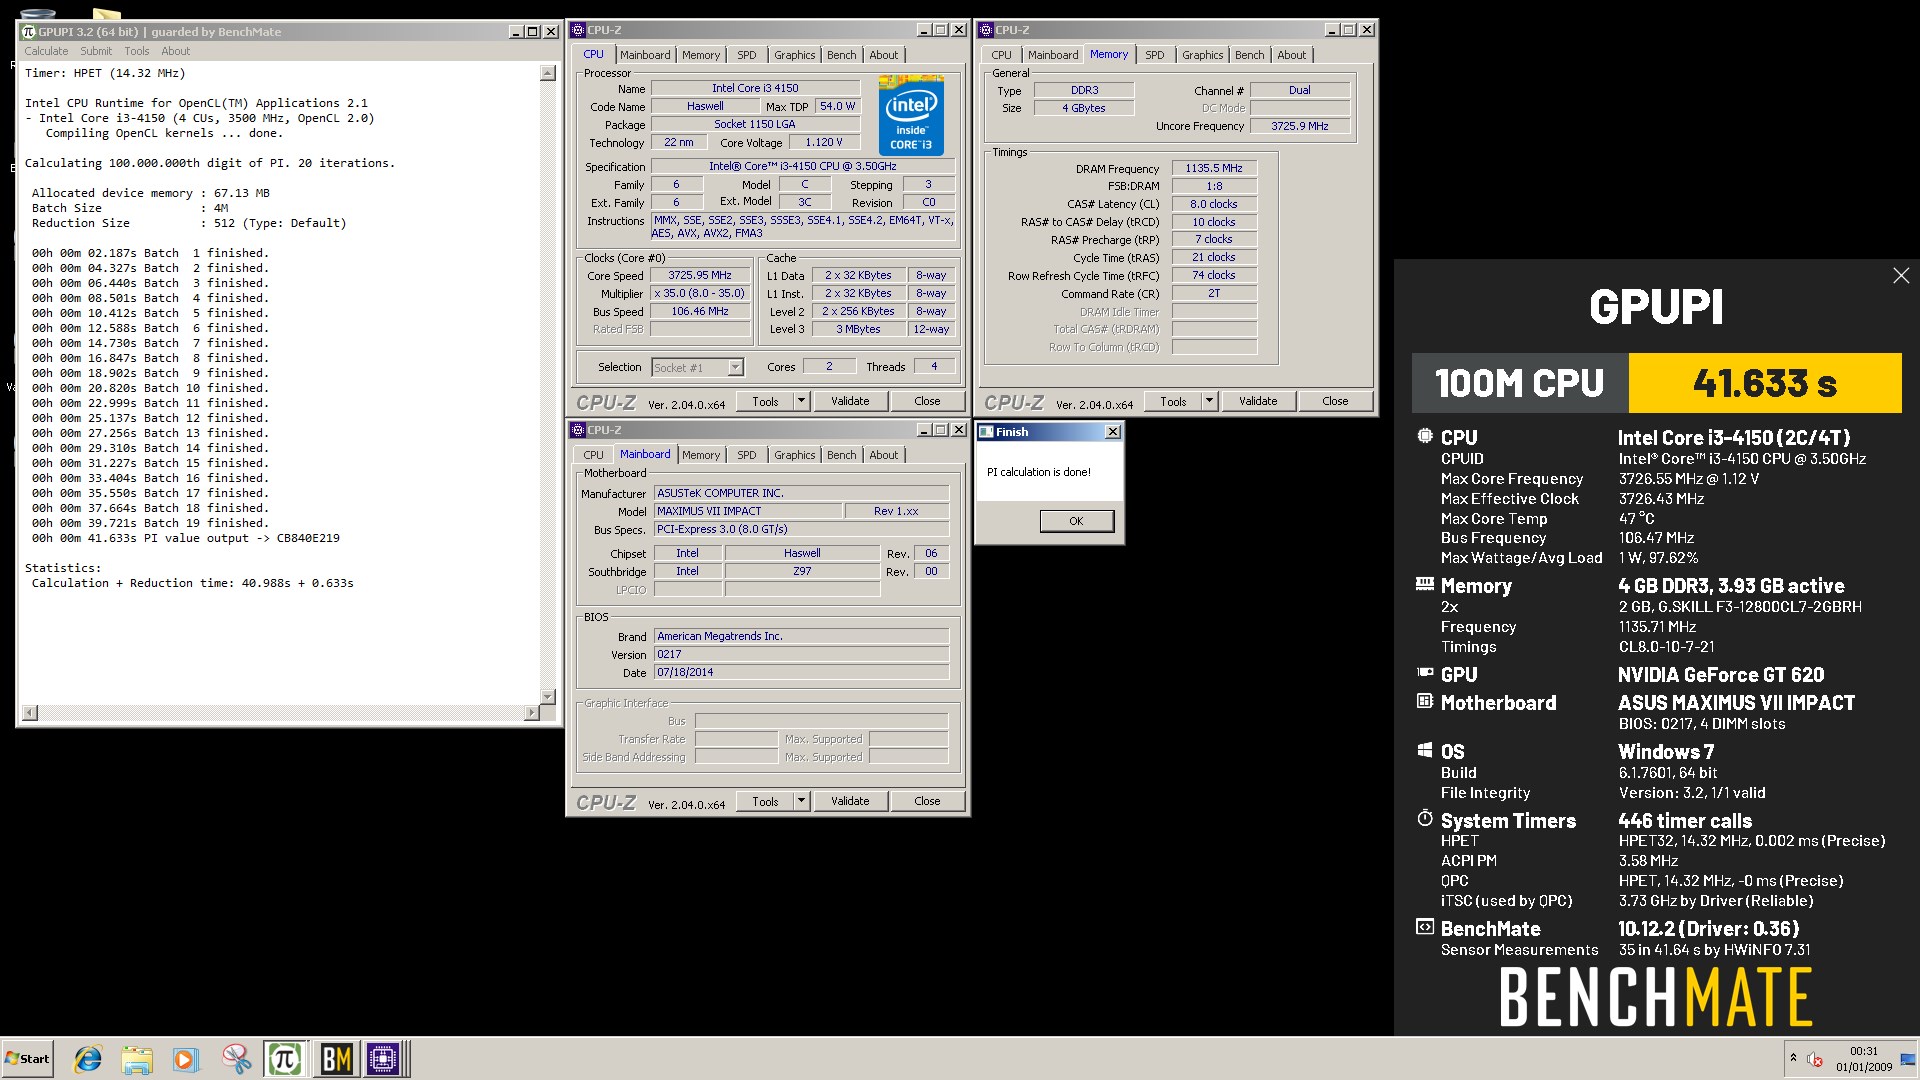Switch to Mainboard tab in CPU-Z CPU window

coord(644,55)
